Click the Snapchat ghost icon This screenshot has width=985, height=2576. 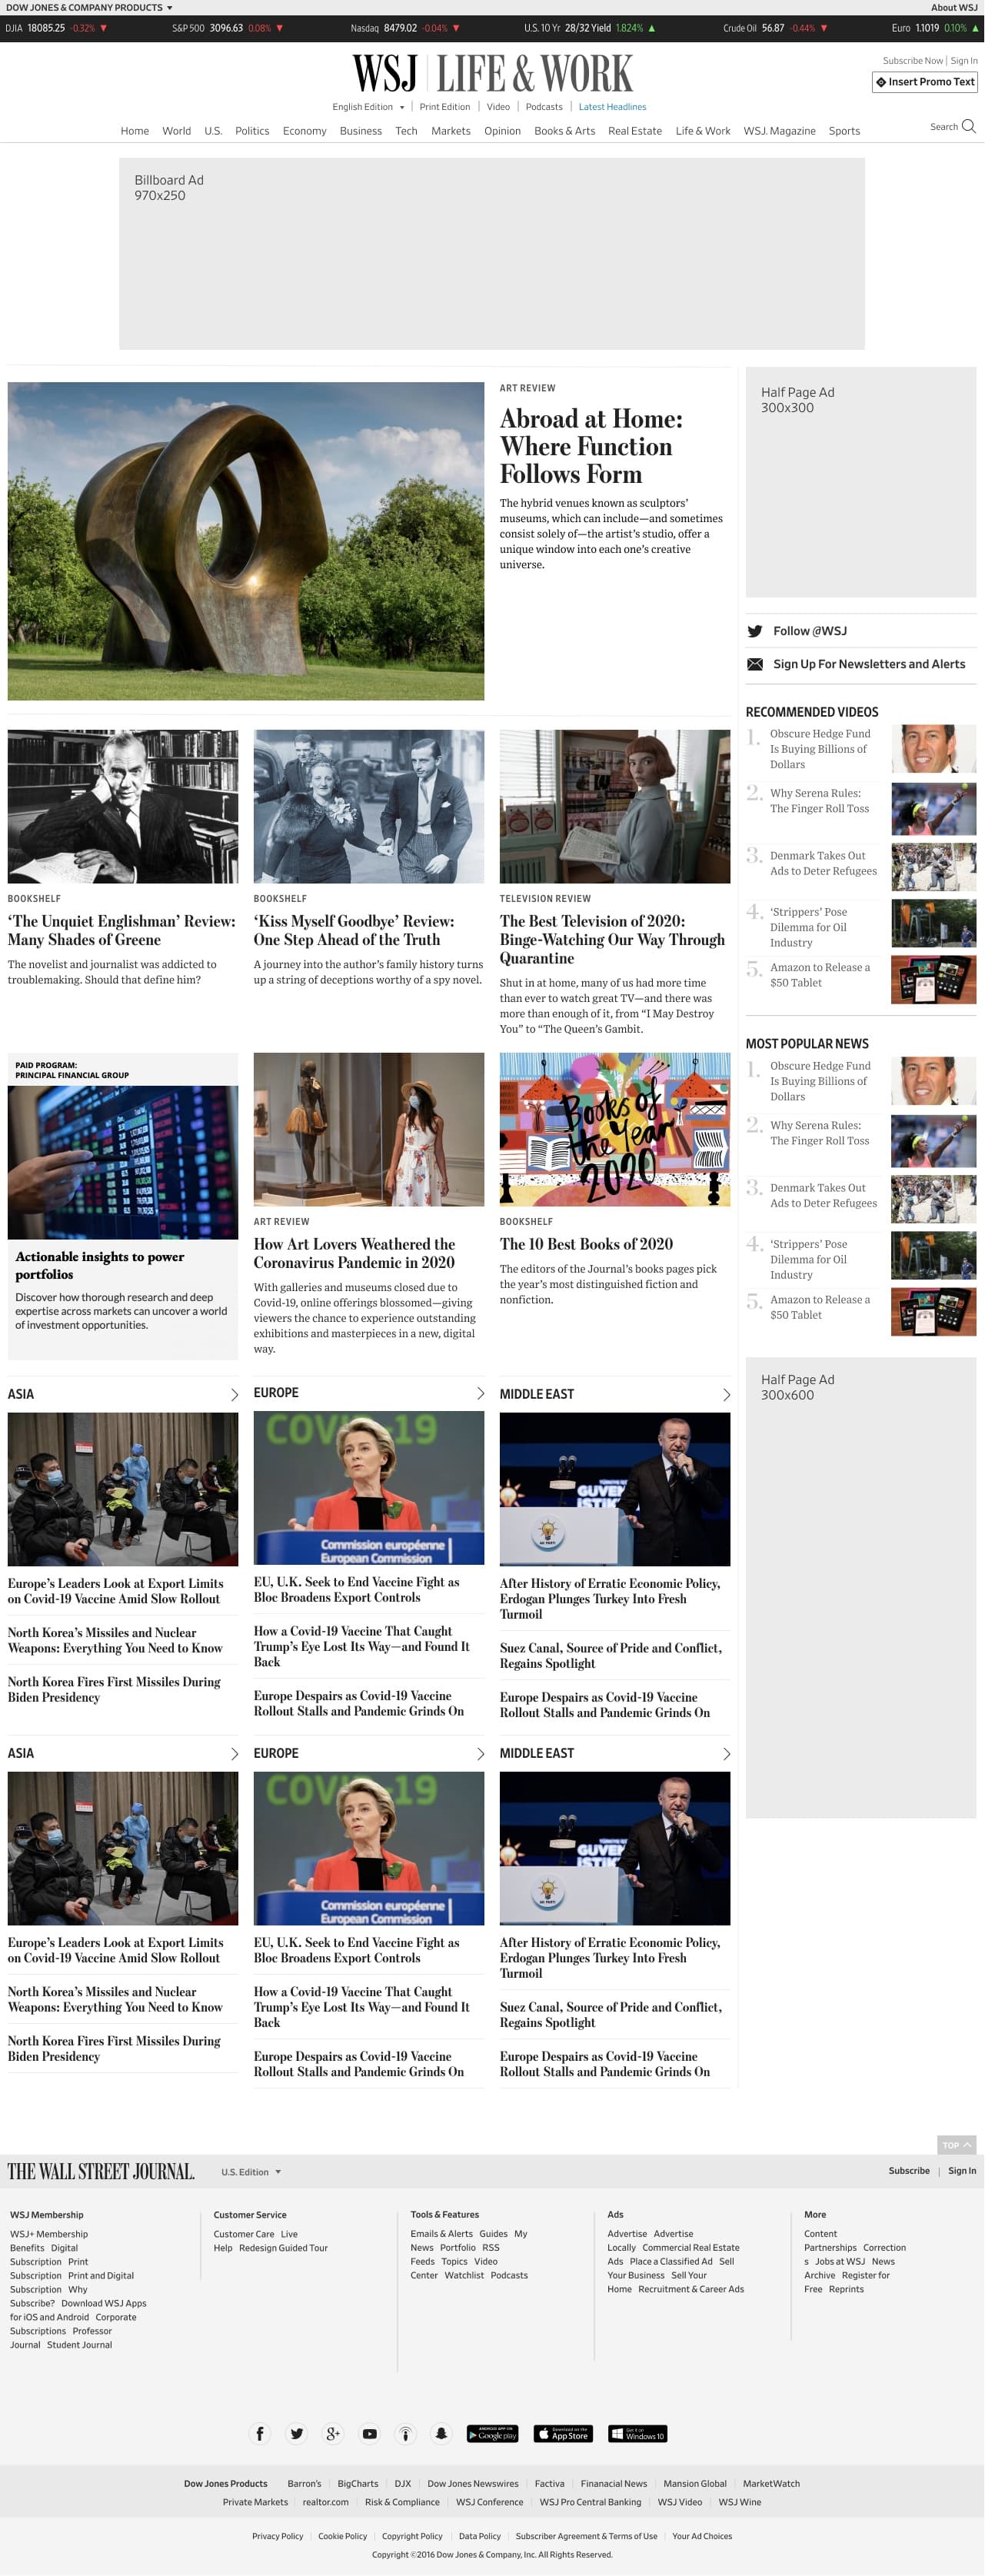pos(441,2434)
